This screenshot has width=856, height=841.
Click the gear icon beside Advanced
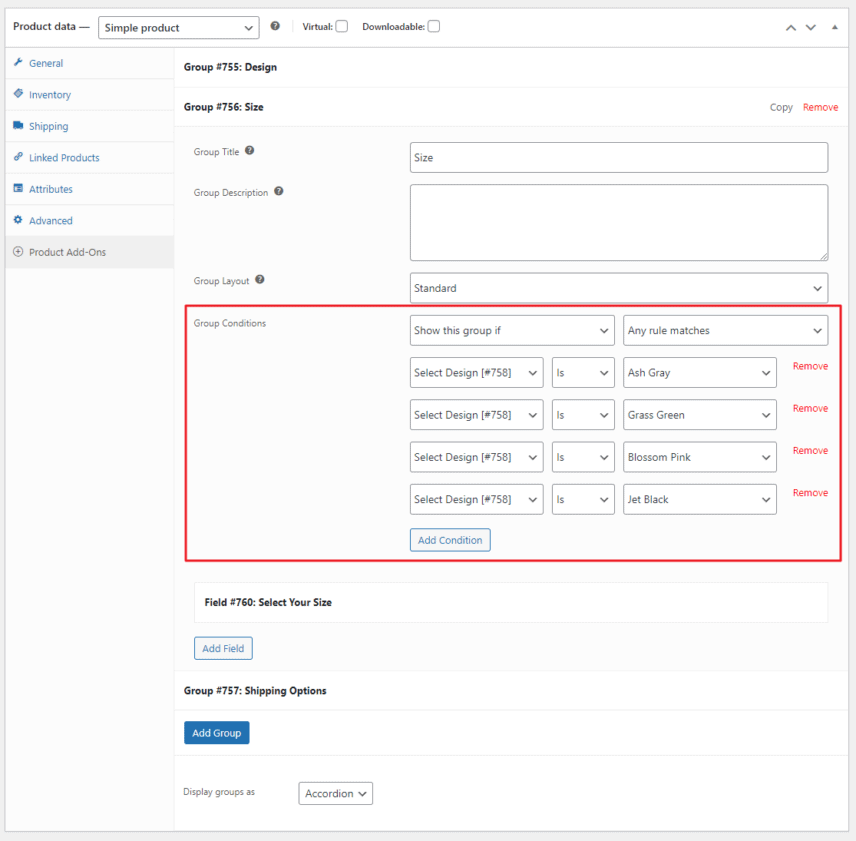point(18,220)
